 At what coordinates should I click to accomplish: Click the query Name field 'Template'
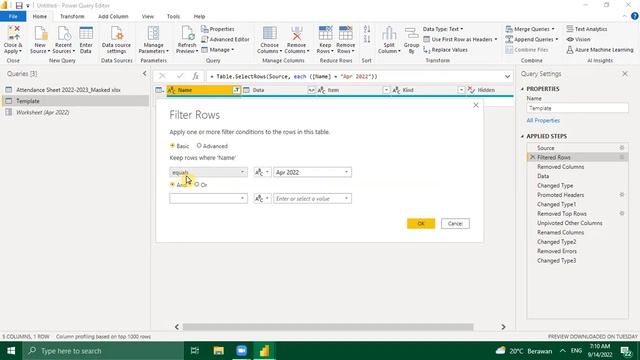click(x=577, y=108)
